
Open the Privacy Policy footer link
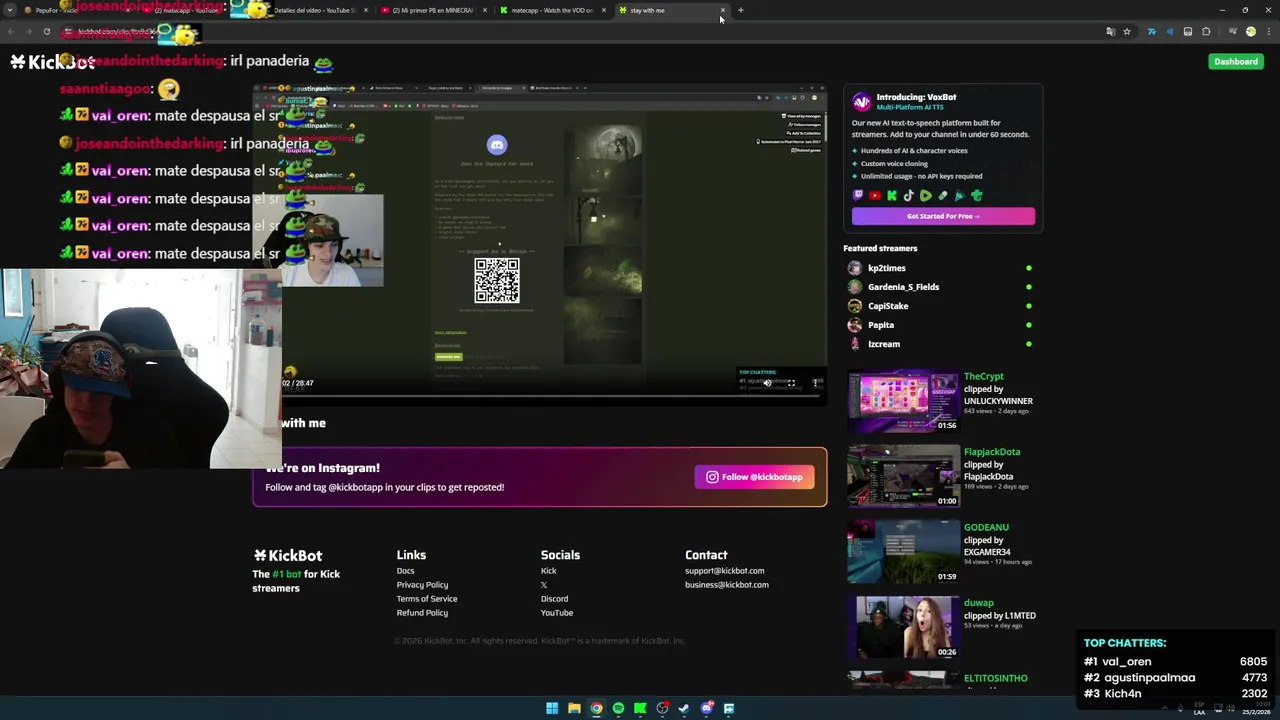[x=422, y=585]
